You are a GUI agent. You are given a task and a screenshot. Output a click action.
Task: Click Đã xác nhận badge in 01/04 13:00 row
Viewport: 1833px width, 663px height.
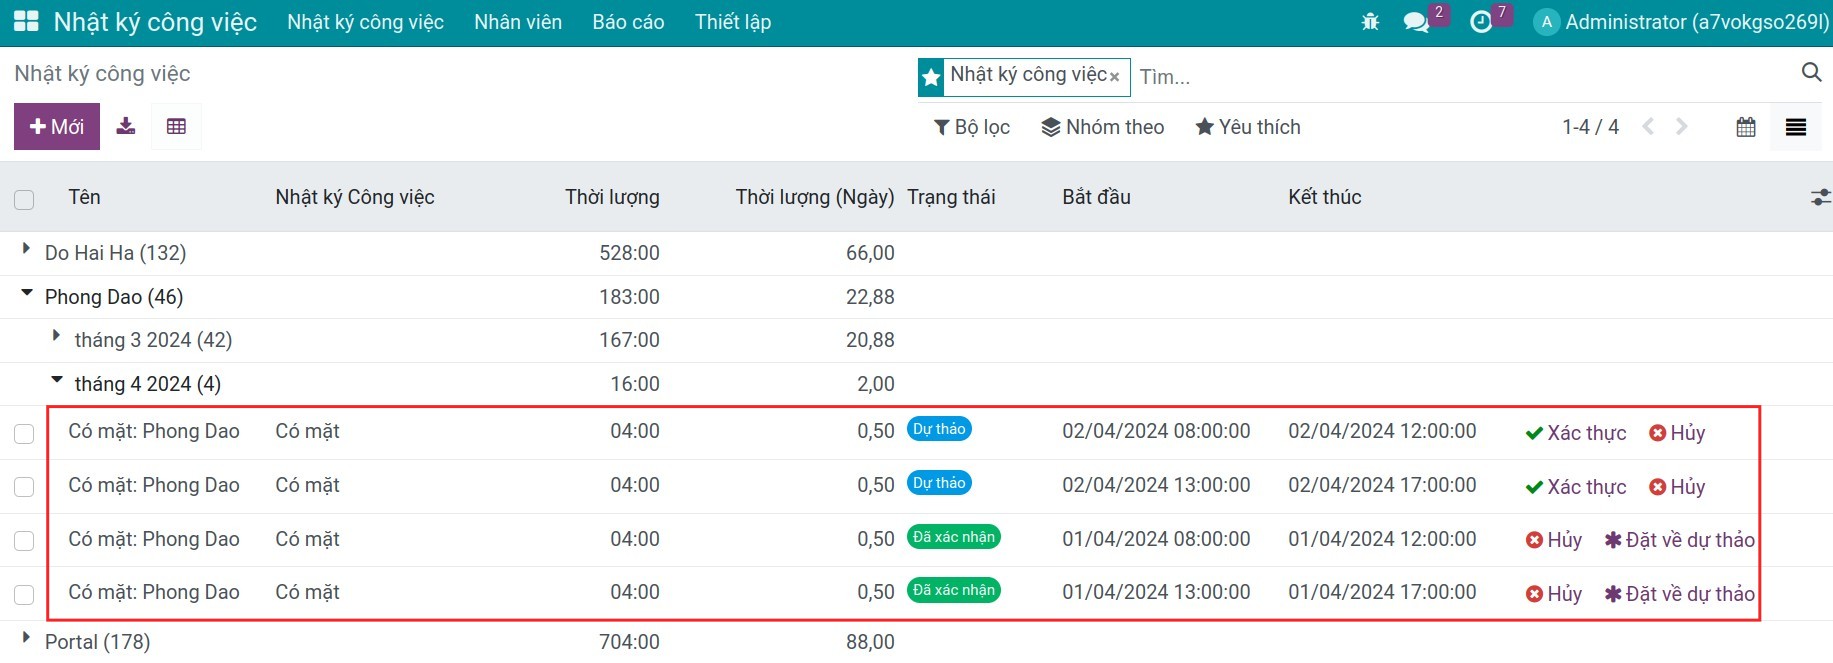pyautogui.click(x=954, y=590)
